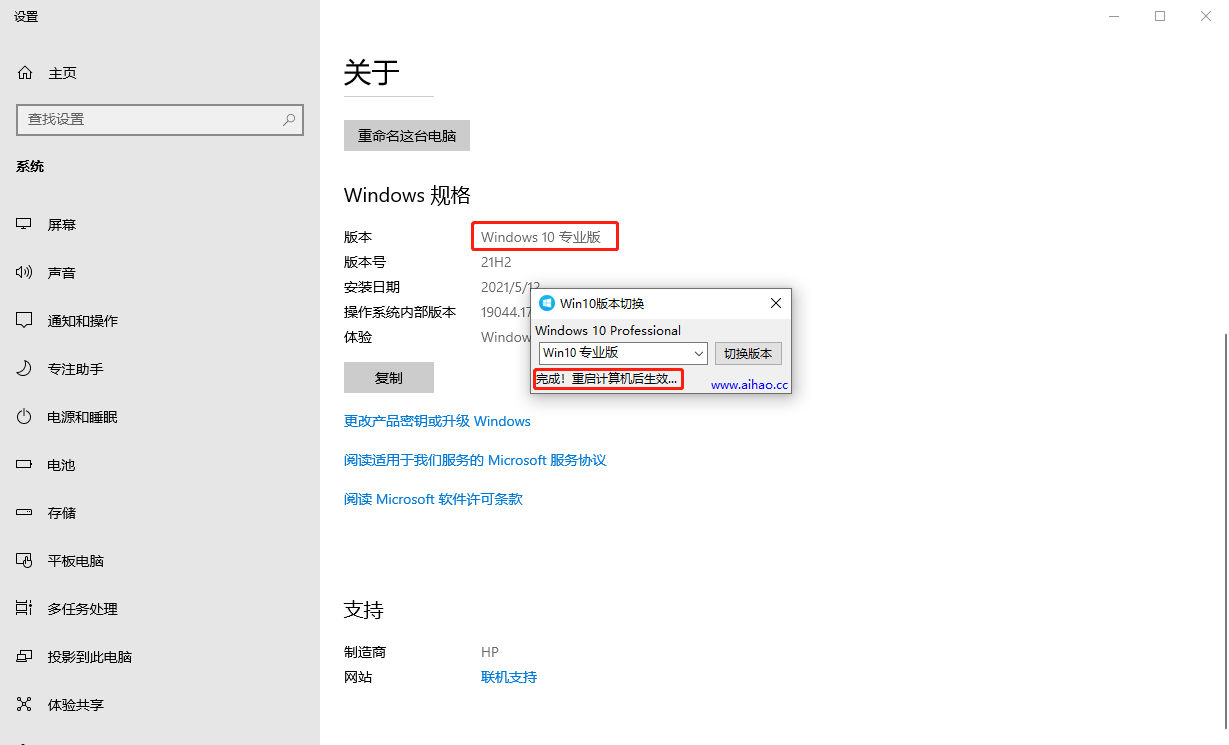This screenshot has width=1229, height=745.
Task: Visit the www.aihao.cc link
Action: pos(748,383)
